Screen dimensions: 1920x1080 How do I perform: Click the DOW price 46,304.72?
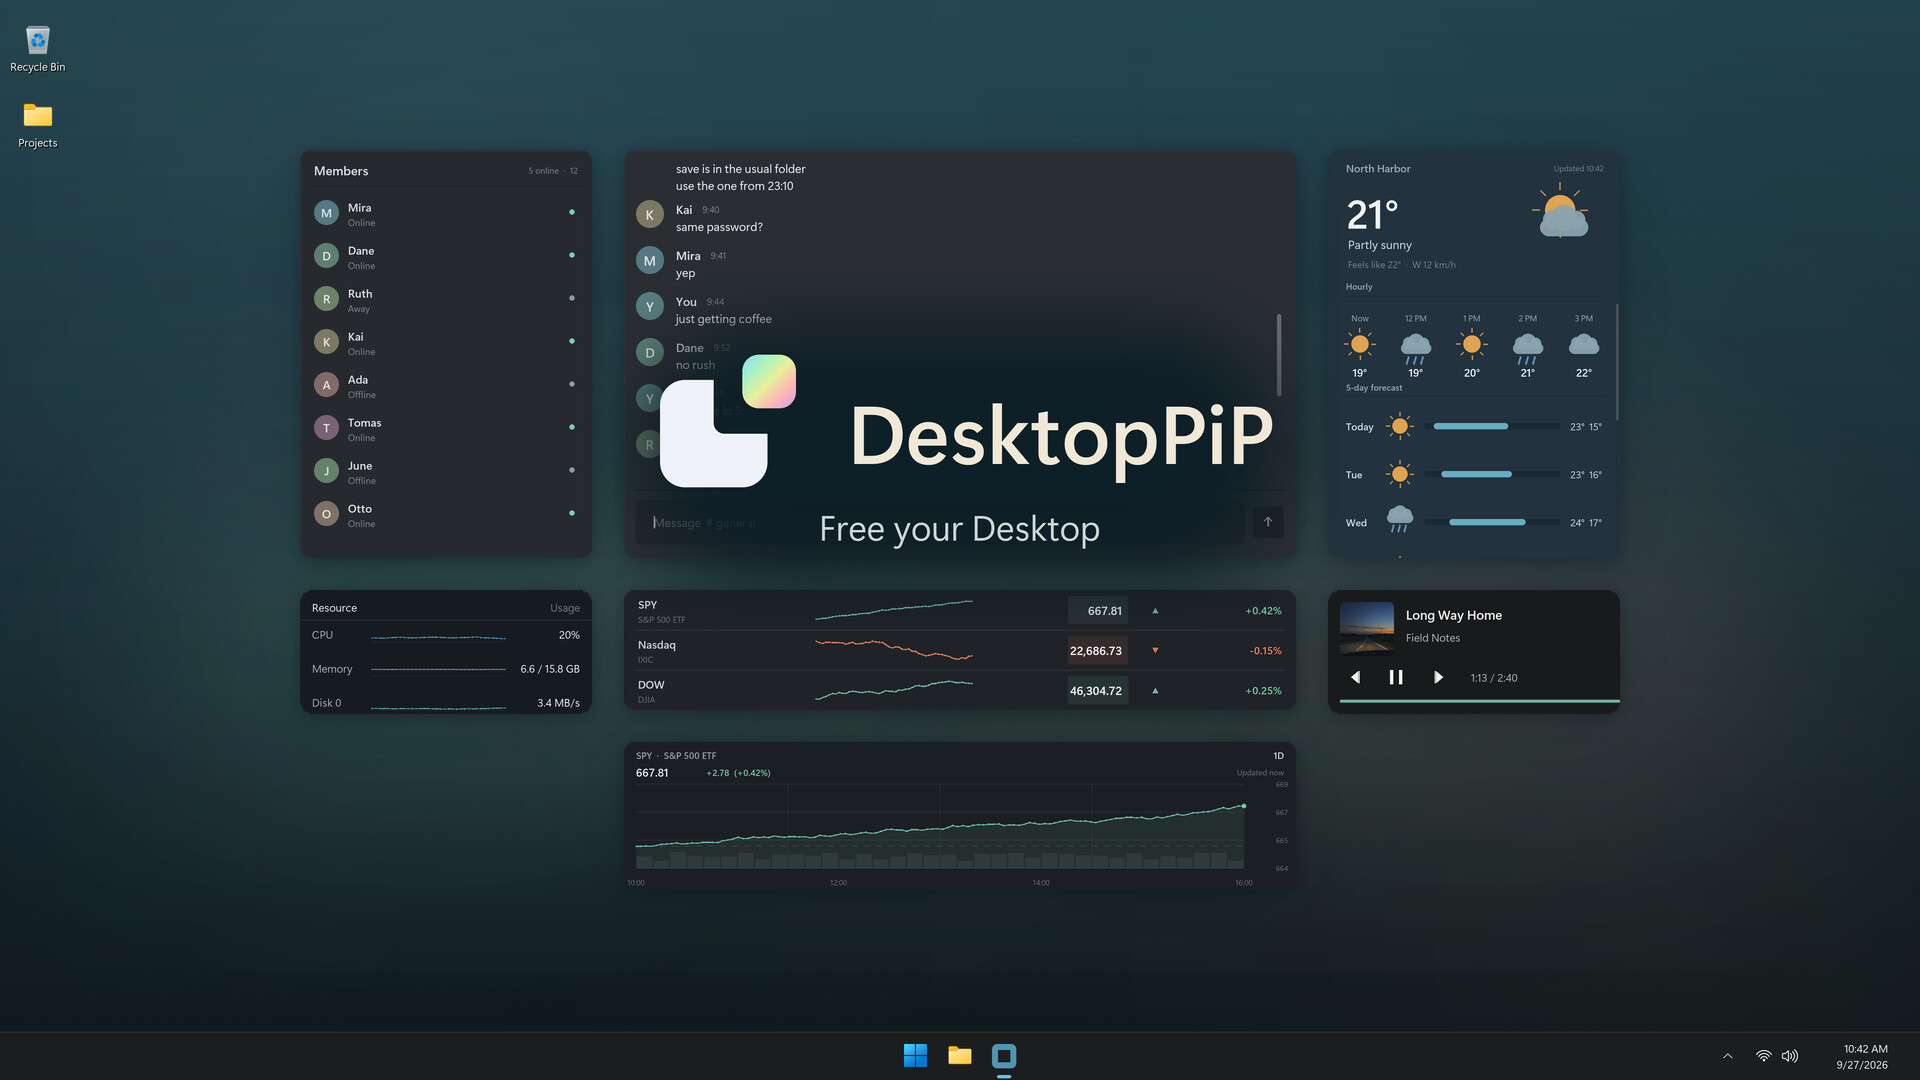coord(1097,691)
